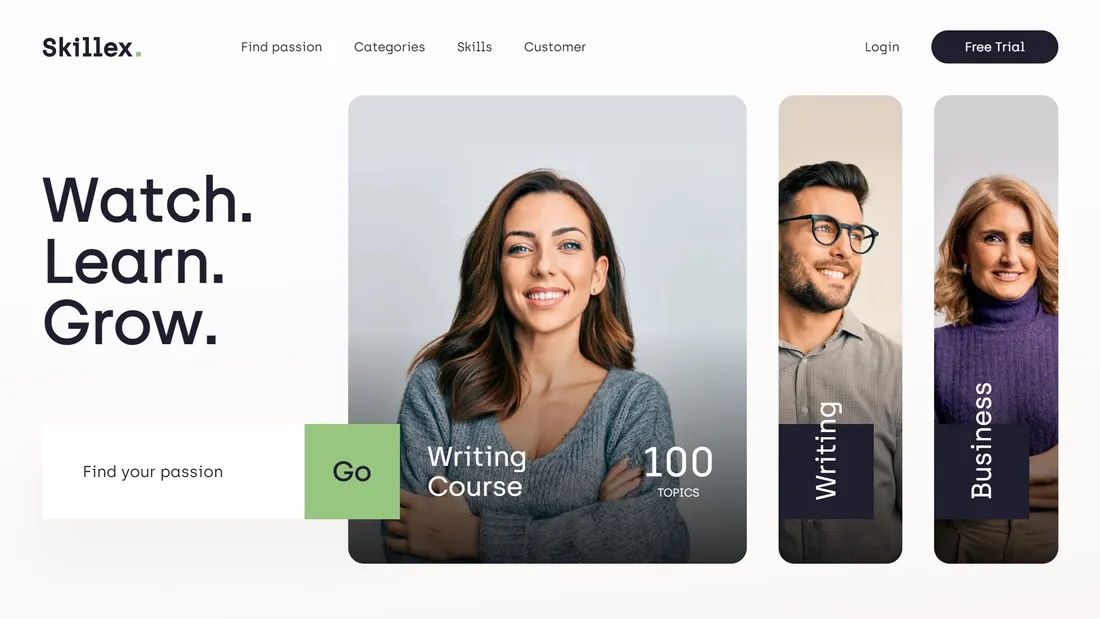Open the Categories navigation item
1100x619 pixels.
pyautogui.click(x=389, y=47)
